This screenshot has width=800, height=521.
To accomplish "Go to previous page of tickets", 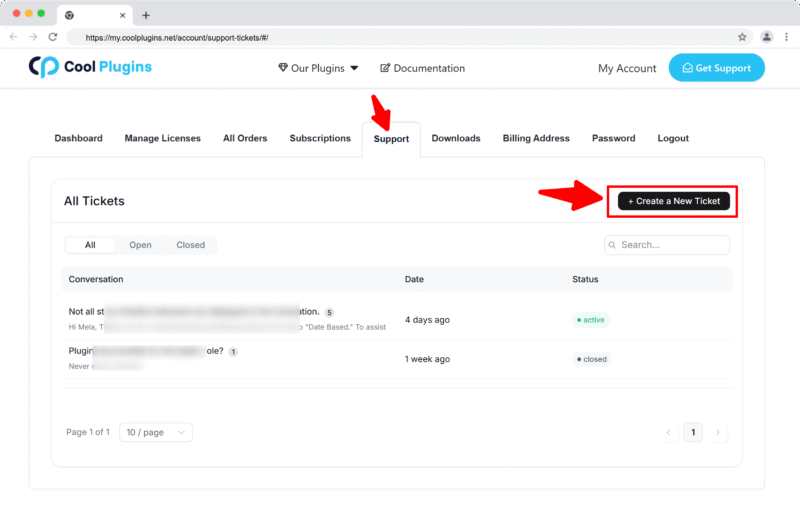I will click(x=669, y=432).
